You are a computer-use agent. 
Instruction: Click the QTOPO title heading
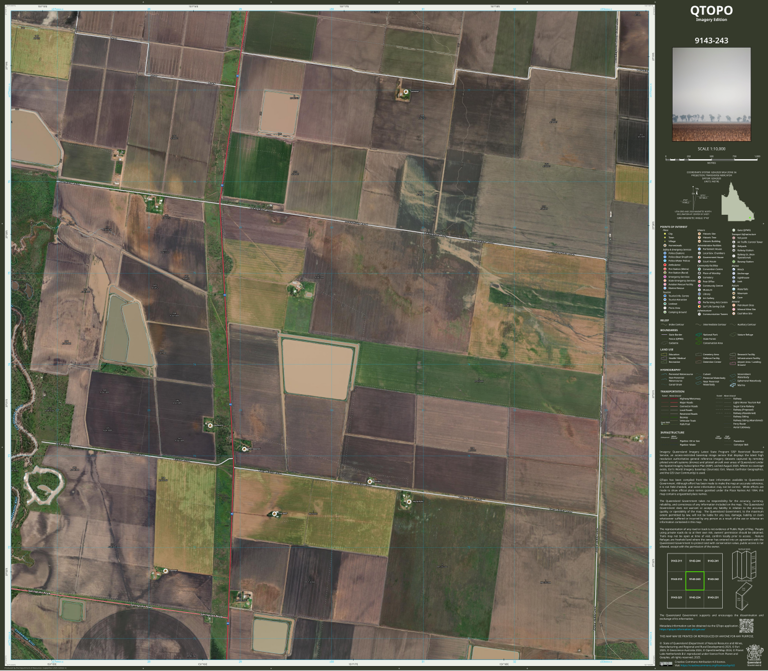point(711,10)
